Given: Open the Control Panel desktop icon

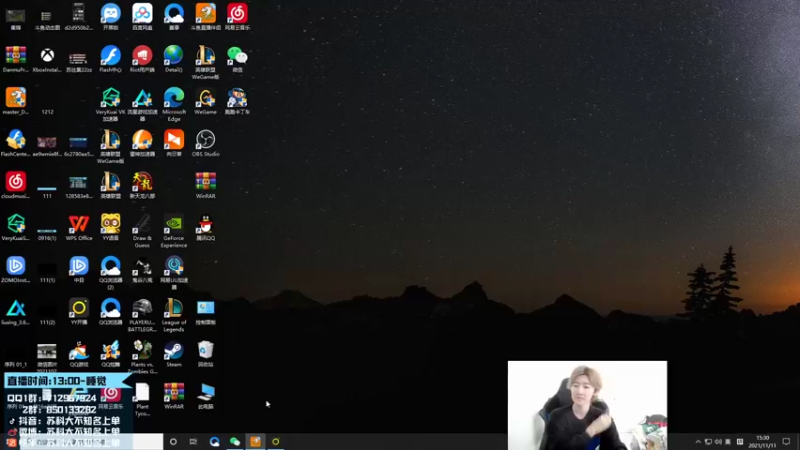Looking at the screenshot, I should (x=206, y=311).
